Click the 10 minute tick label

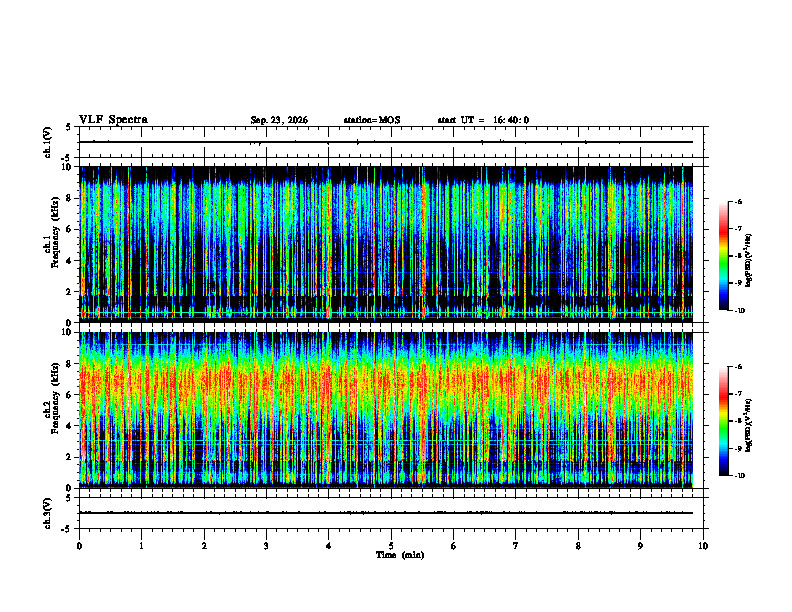click(703, 546)
